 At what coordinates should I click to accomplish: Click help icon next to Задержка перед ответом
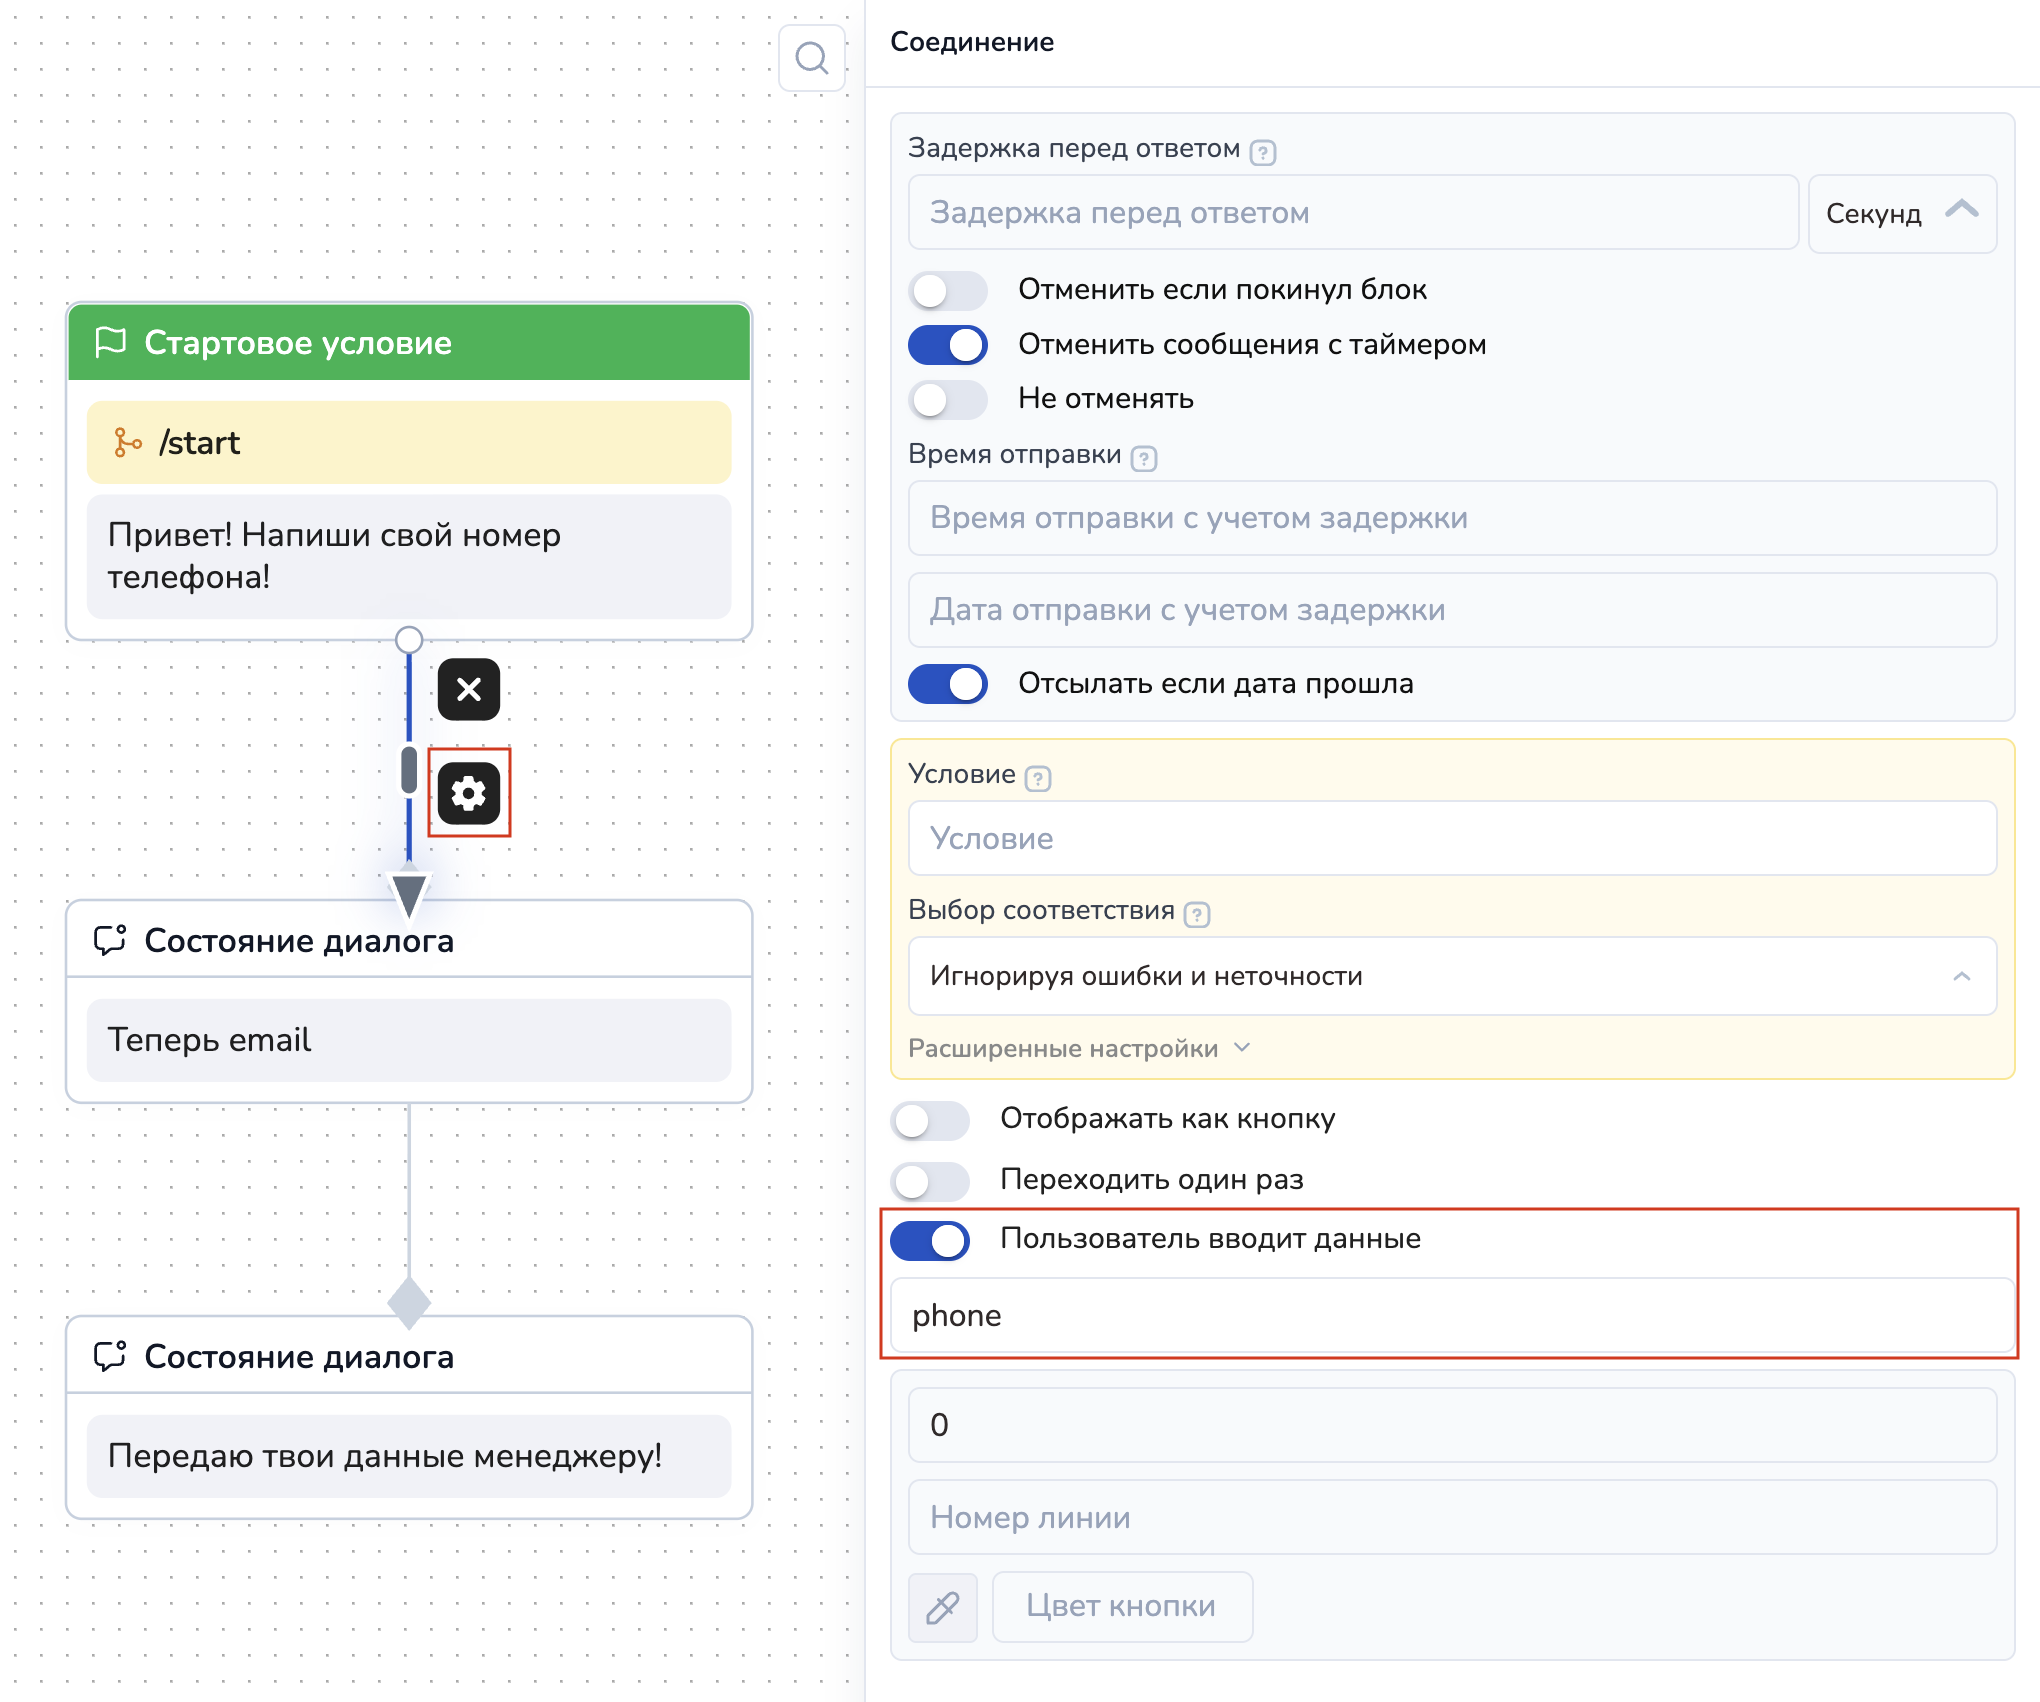[x=1263, y=152]
